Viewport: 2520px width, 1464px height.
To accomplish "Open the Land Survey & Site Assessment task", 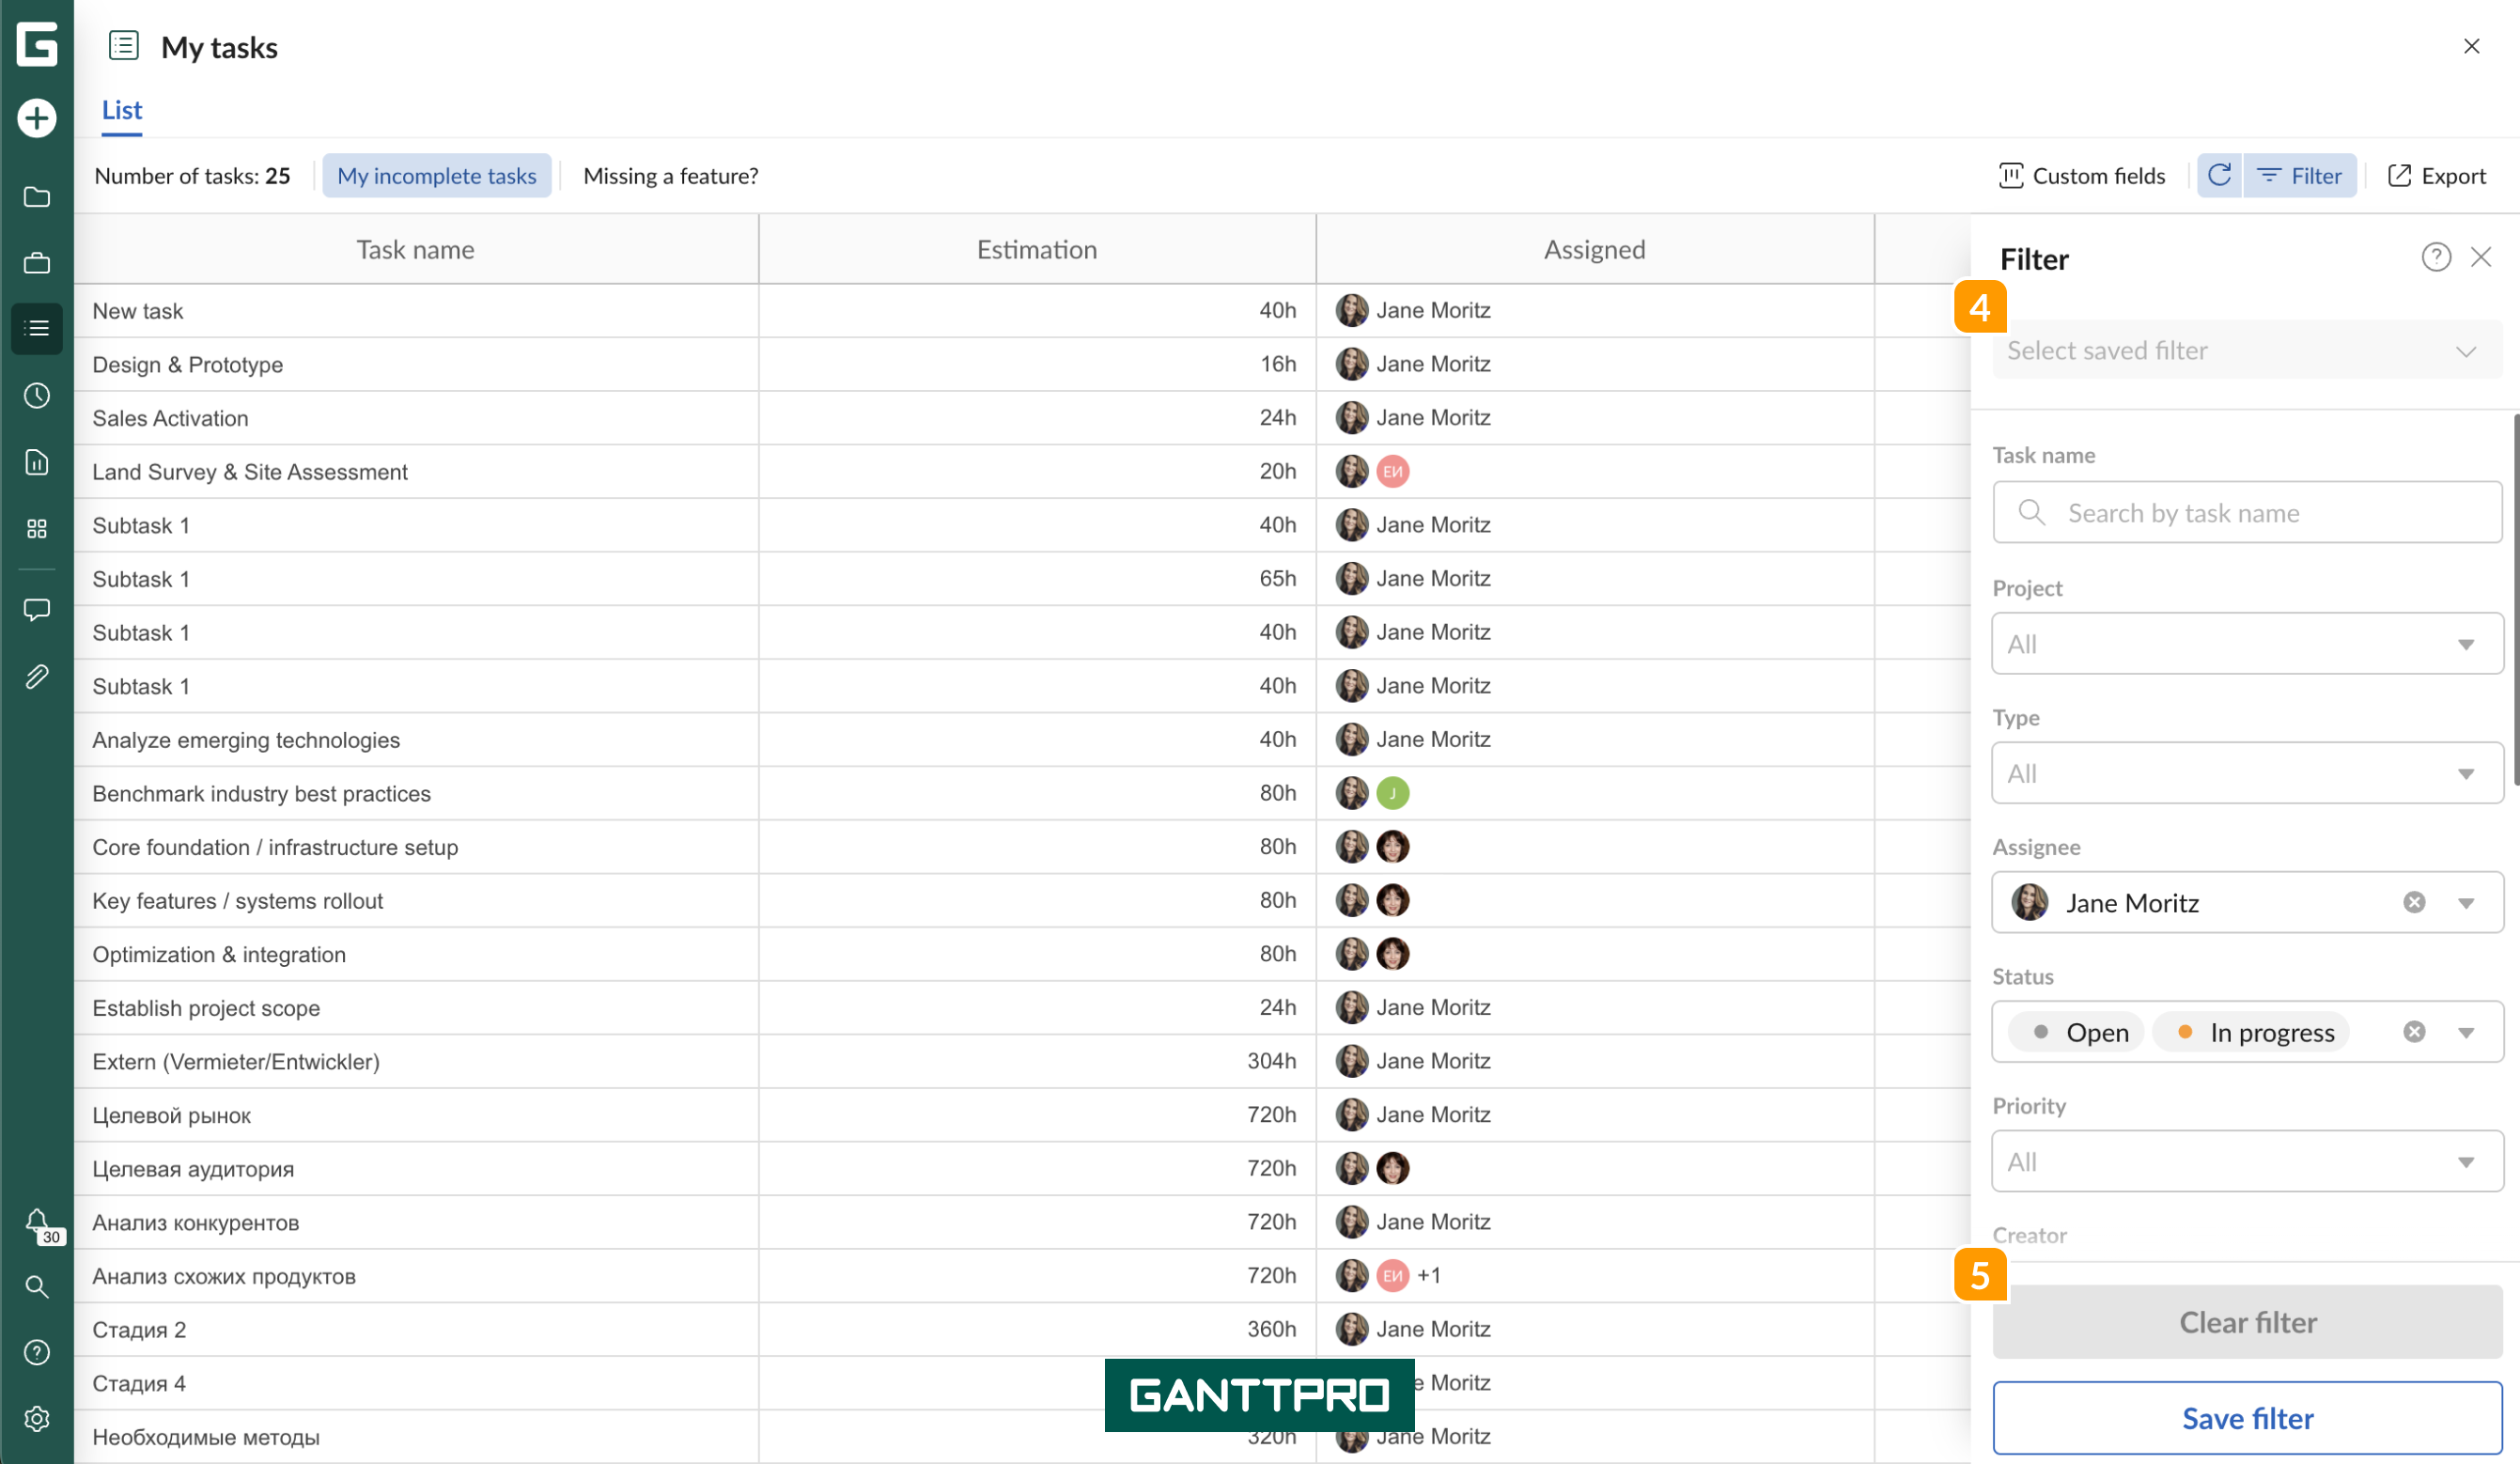I will pos(250,472).
